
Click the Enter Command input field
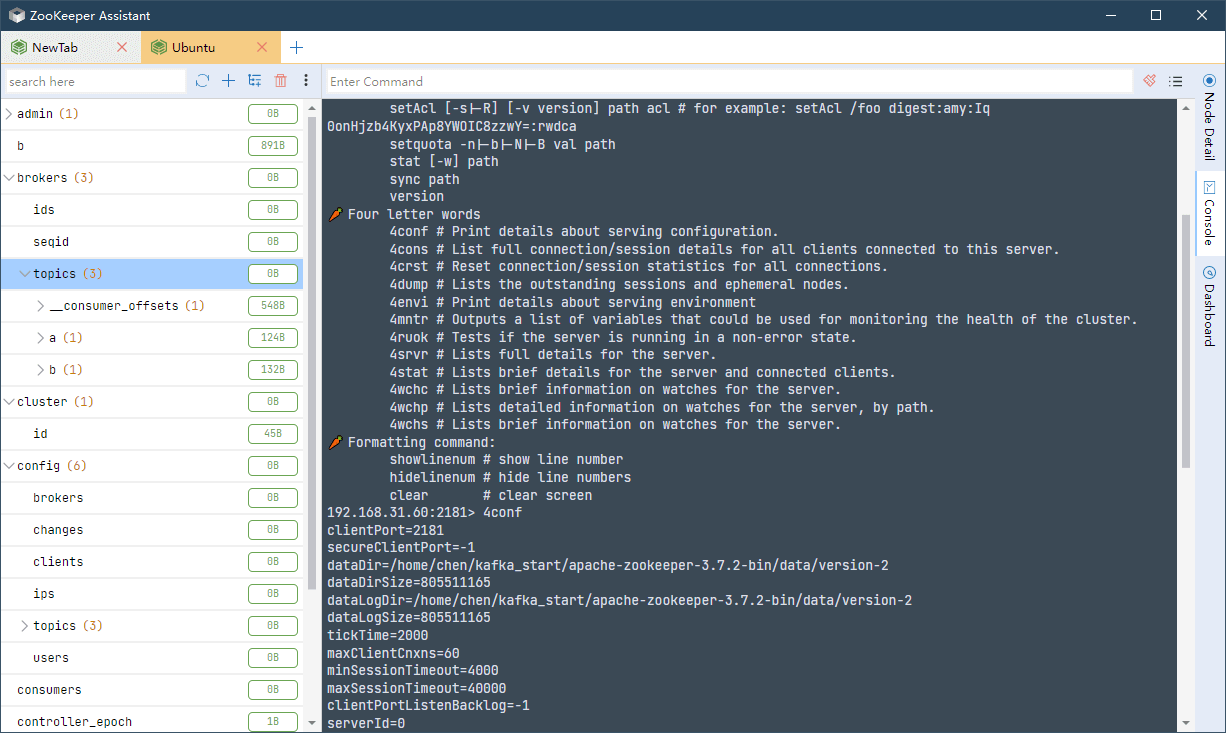[x=728, y=81]
